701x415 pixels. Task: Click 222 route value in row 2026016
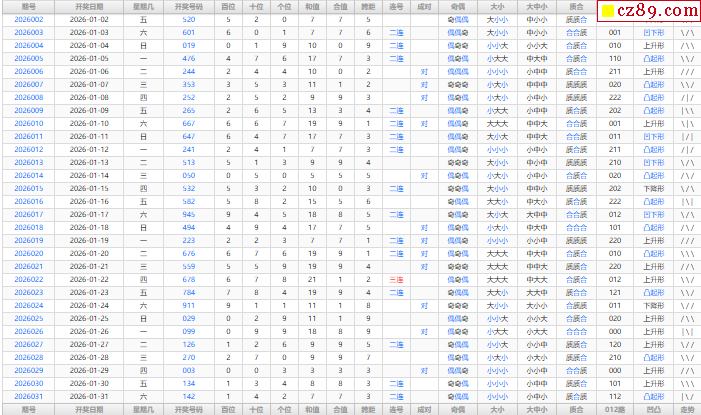pos(615,202)
